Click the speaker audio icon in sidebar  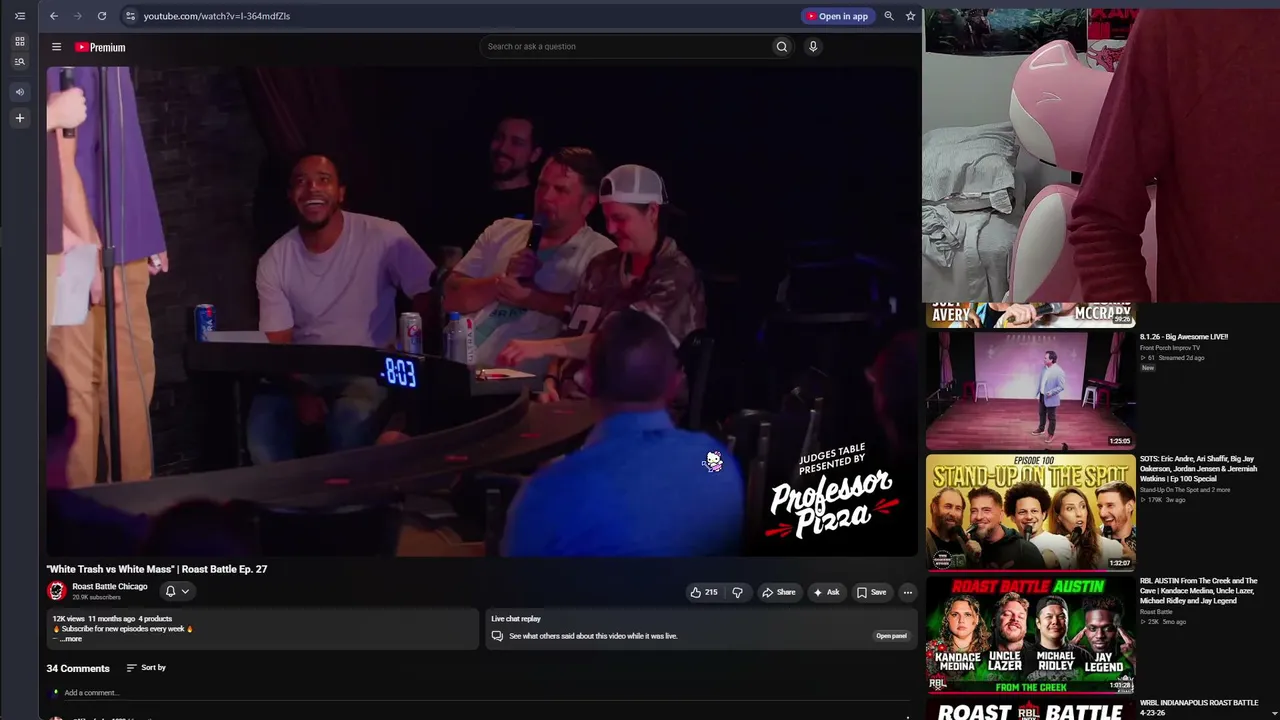[x=19, y=92]
